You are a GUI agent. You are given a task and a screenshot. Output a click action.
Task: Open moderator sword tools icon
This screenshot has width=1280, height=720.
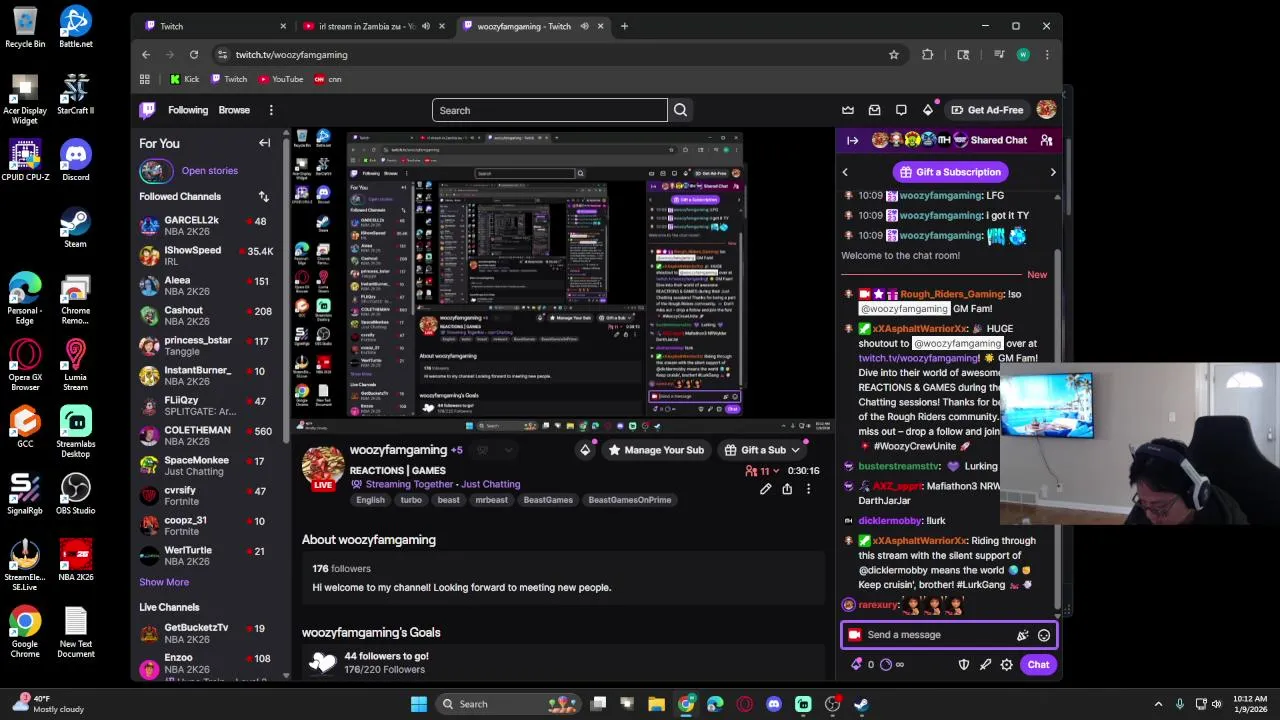coord(985,665)
